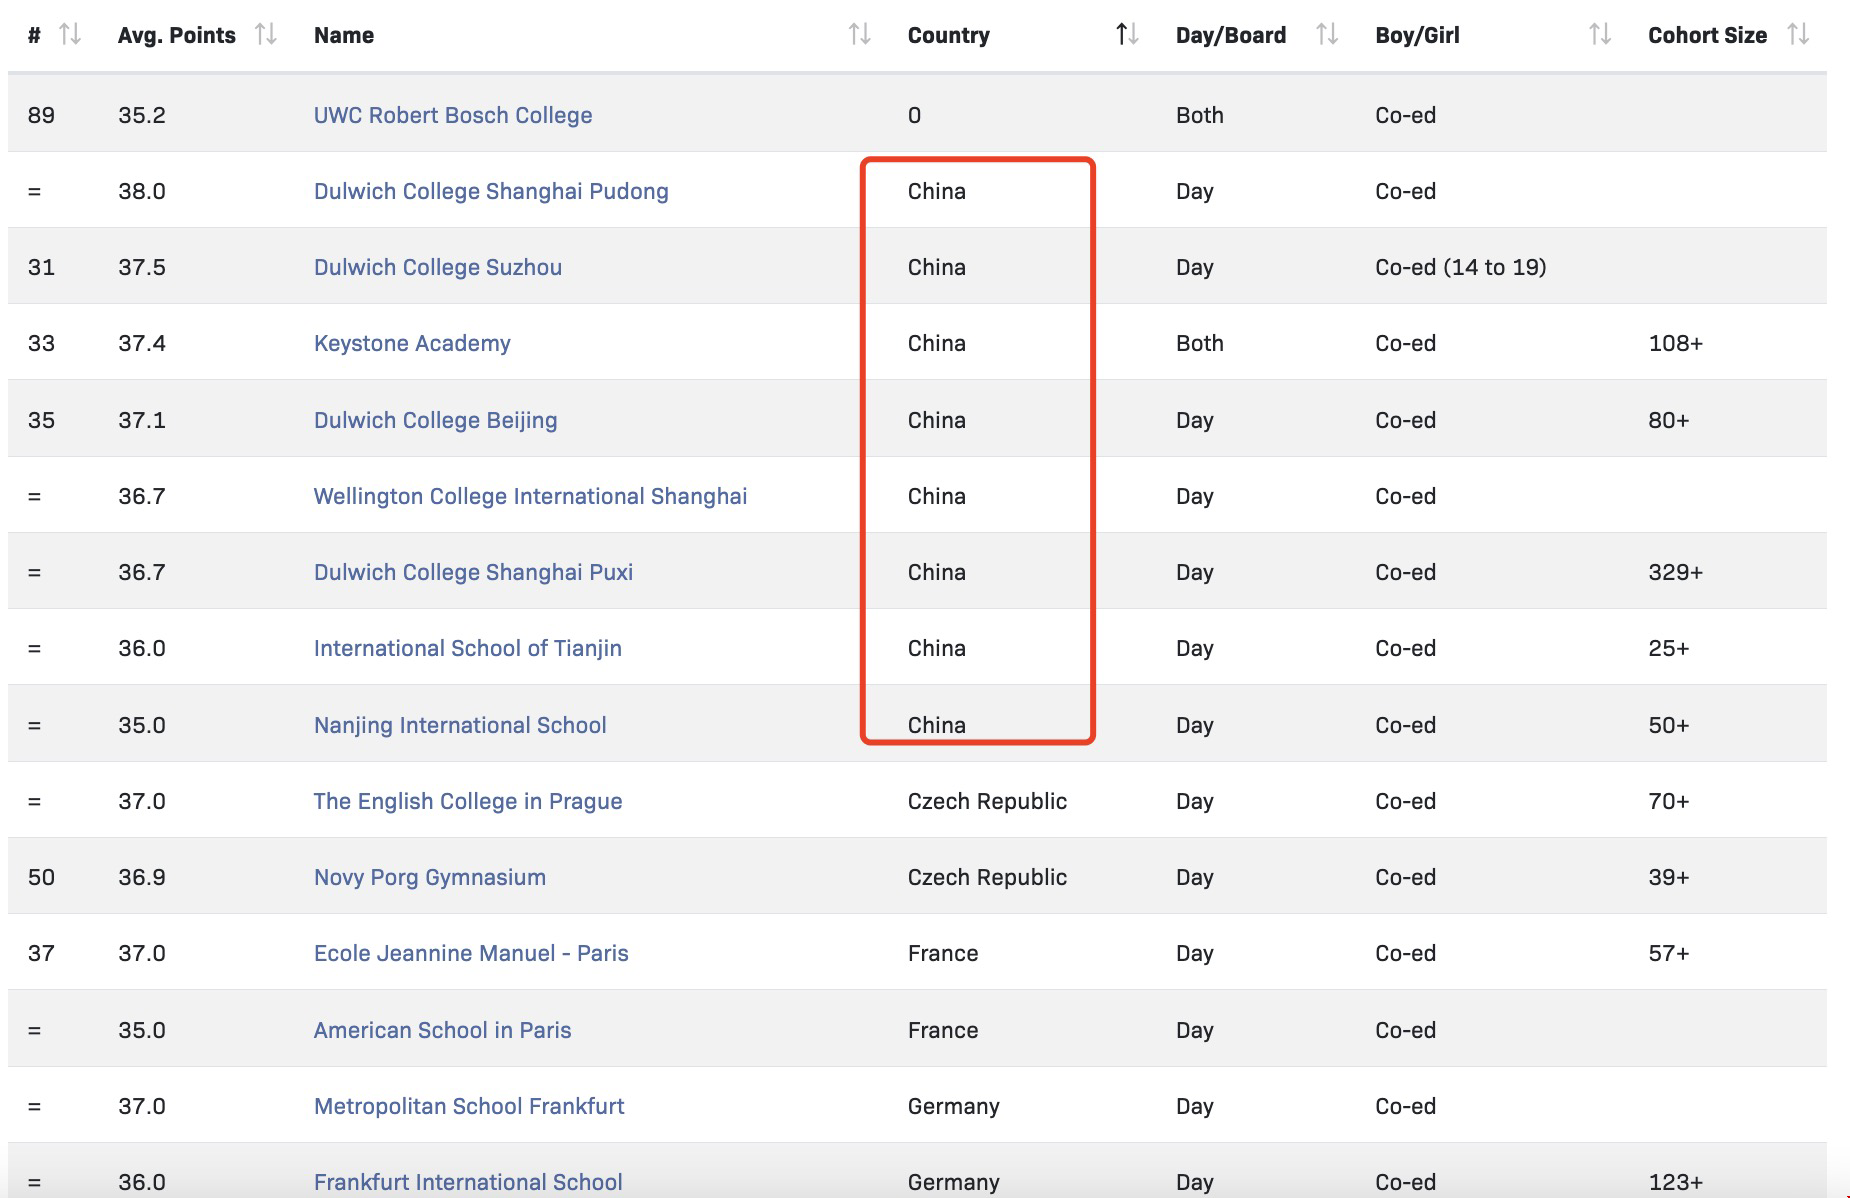Sort table by Name column arrows
The height and width of the screenshot is (1198, 1850).
pos(860,35)
